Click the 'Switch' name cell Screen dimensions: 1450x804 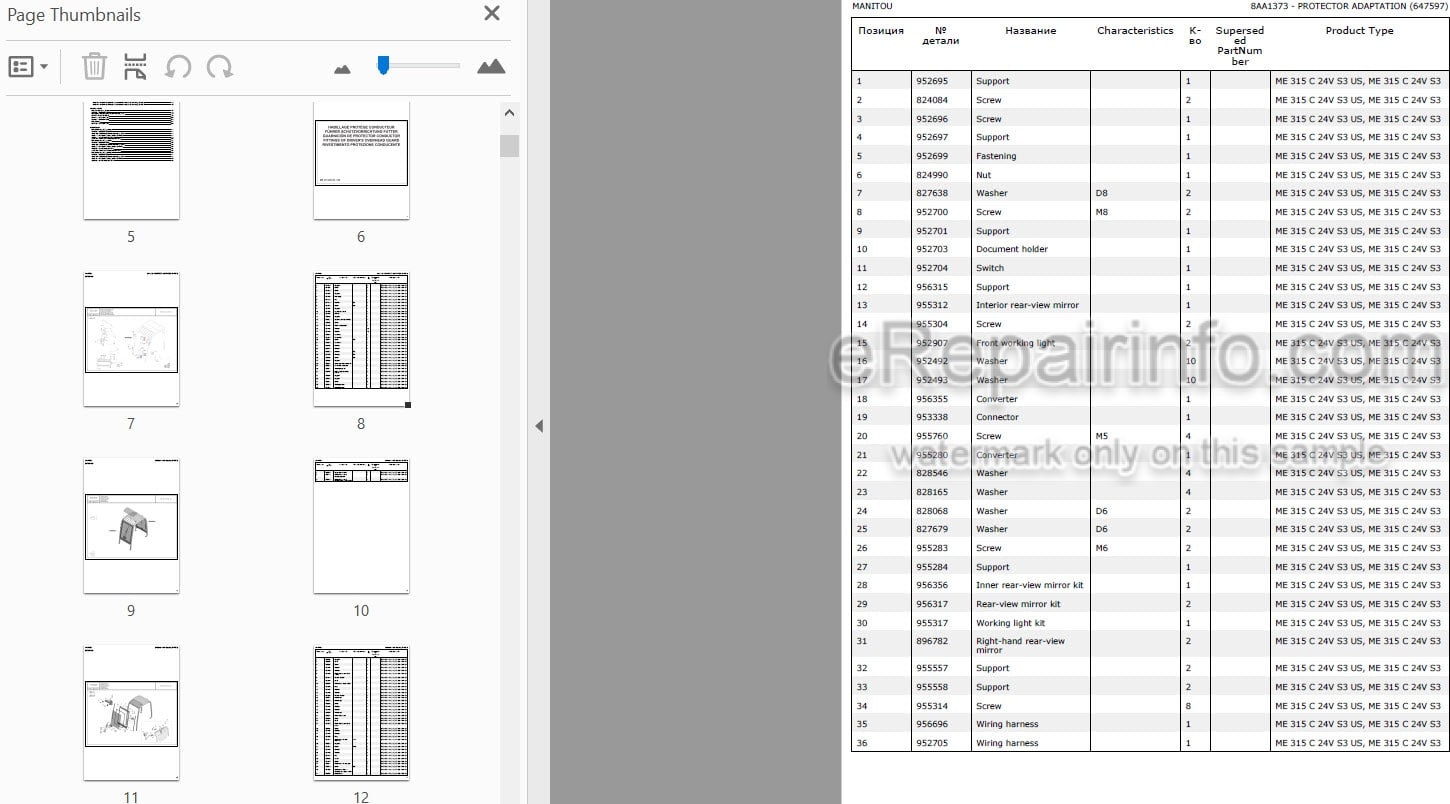coord(990,268)
